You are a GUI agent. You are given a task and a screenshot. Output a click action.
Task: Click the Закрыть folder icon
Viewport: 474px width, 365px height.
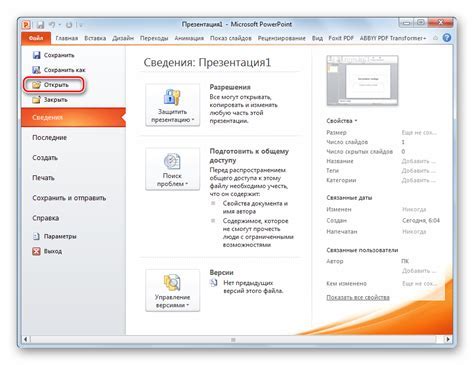[36, 99]
